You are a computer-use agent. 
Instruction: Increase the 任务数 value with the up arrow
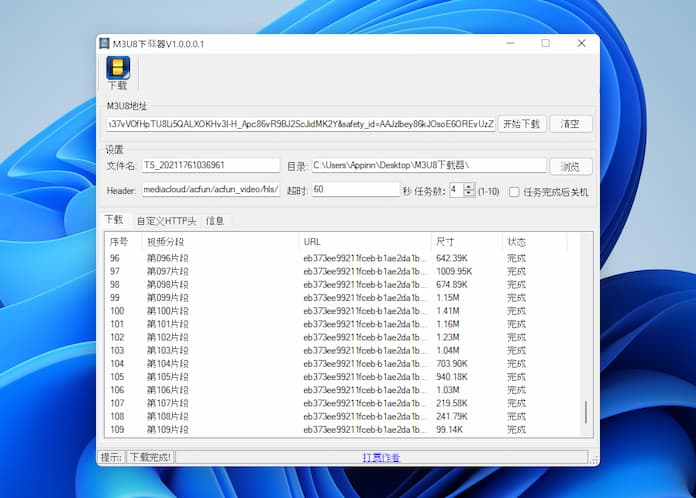pyautogui.click(x=470, y=186)
